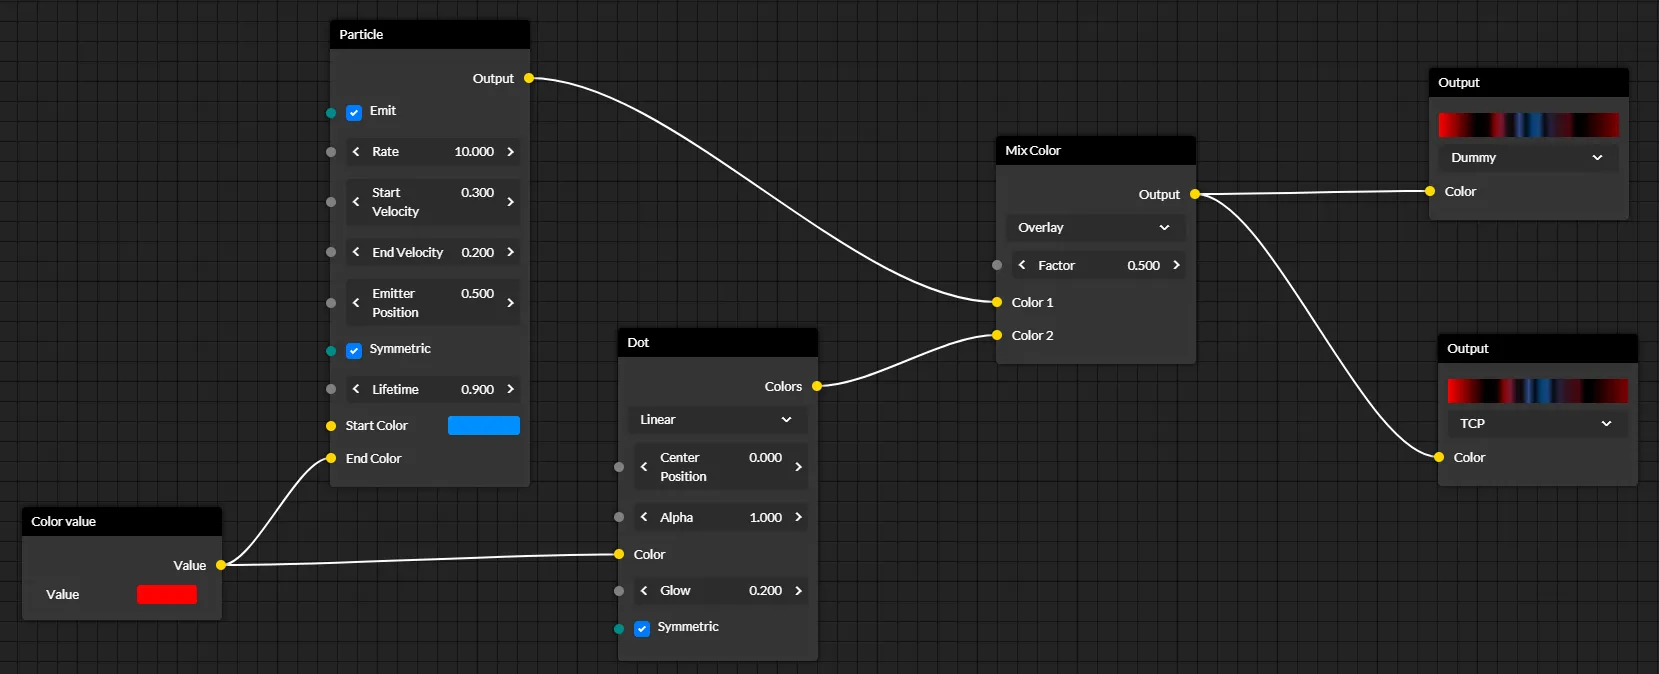Screen dimensions: 1659x674
Task: Open the Overlay blend mode dropdown
Action: pos(1095,227)
